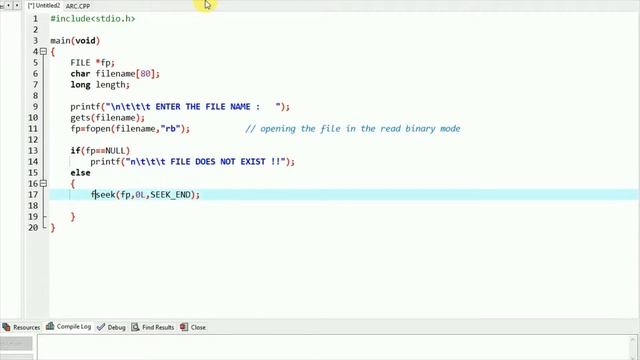Click the right tab-scroll arrow button
The height and width of the screenshot is (360, 640).
(17, 6)
